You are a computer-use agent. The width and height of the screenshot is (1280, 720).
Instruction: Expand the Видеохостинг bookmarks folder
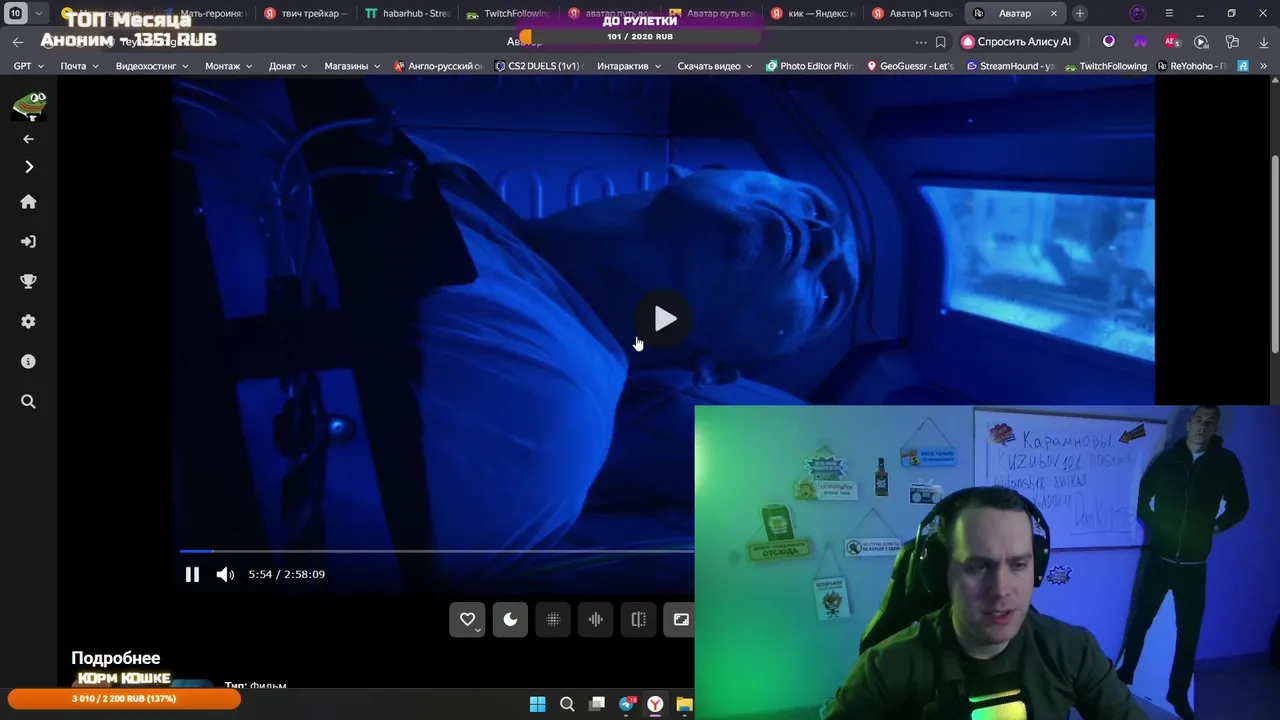point(152,66)
